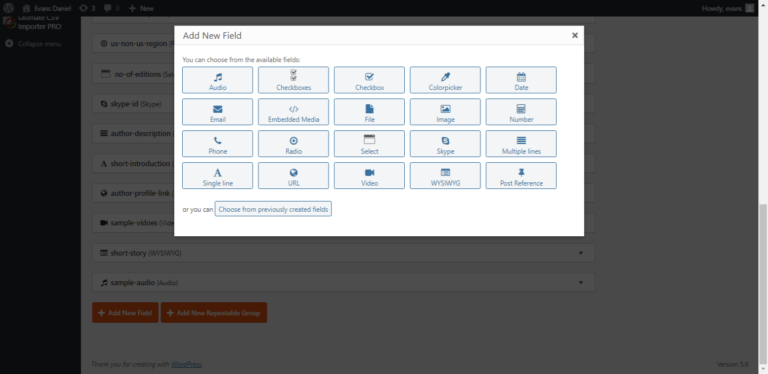768x374 pixels.
Task: Expand the short-story field row
Action: pyautogui.click(x=343, y=253)
